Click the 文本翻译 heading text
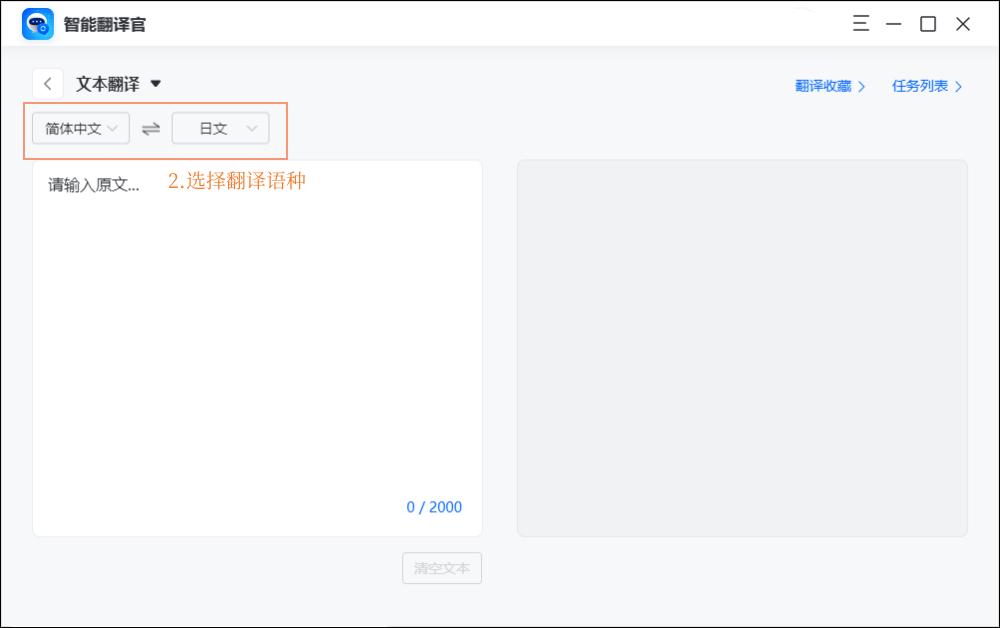Image resolution: width=1000 pixels, height=628 pixels. [x=108, y=84]
